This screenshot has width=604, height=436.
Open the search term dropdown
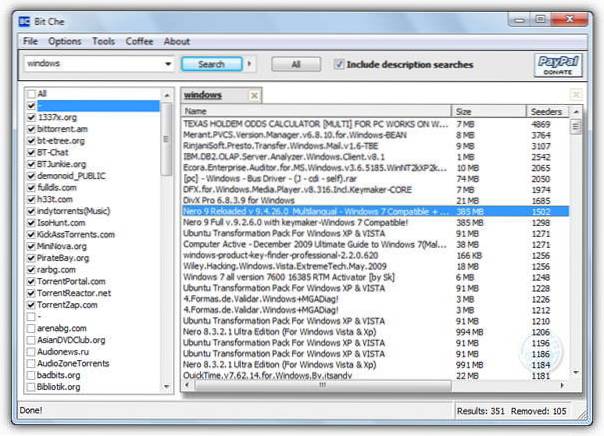click(166, 64)
